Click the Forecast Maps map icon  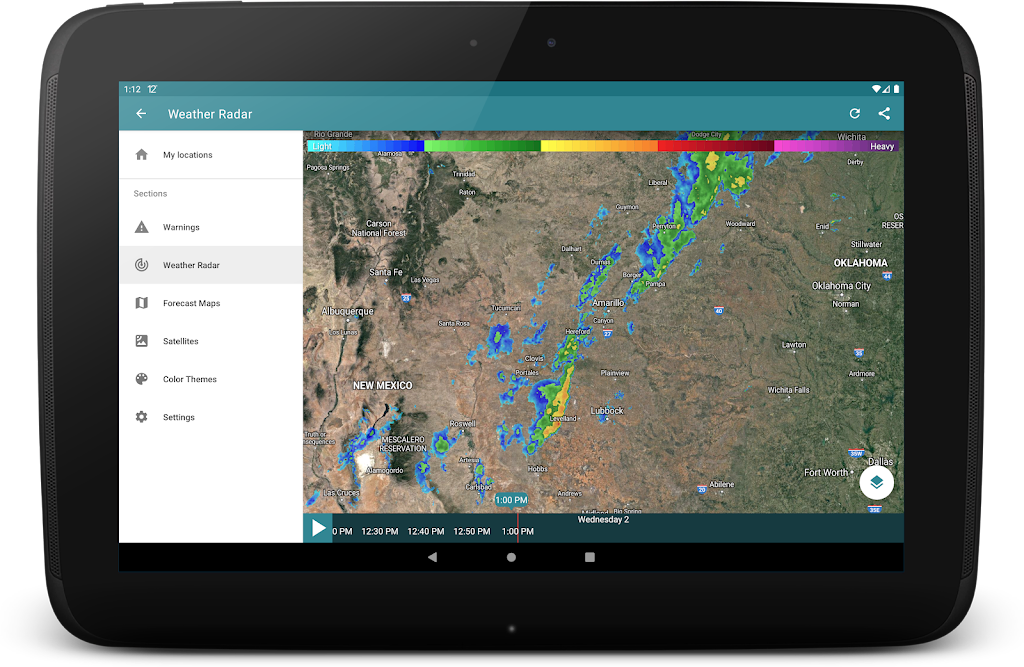pos(142,302)
